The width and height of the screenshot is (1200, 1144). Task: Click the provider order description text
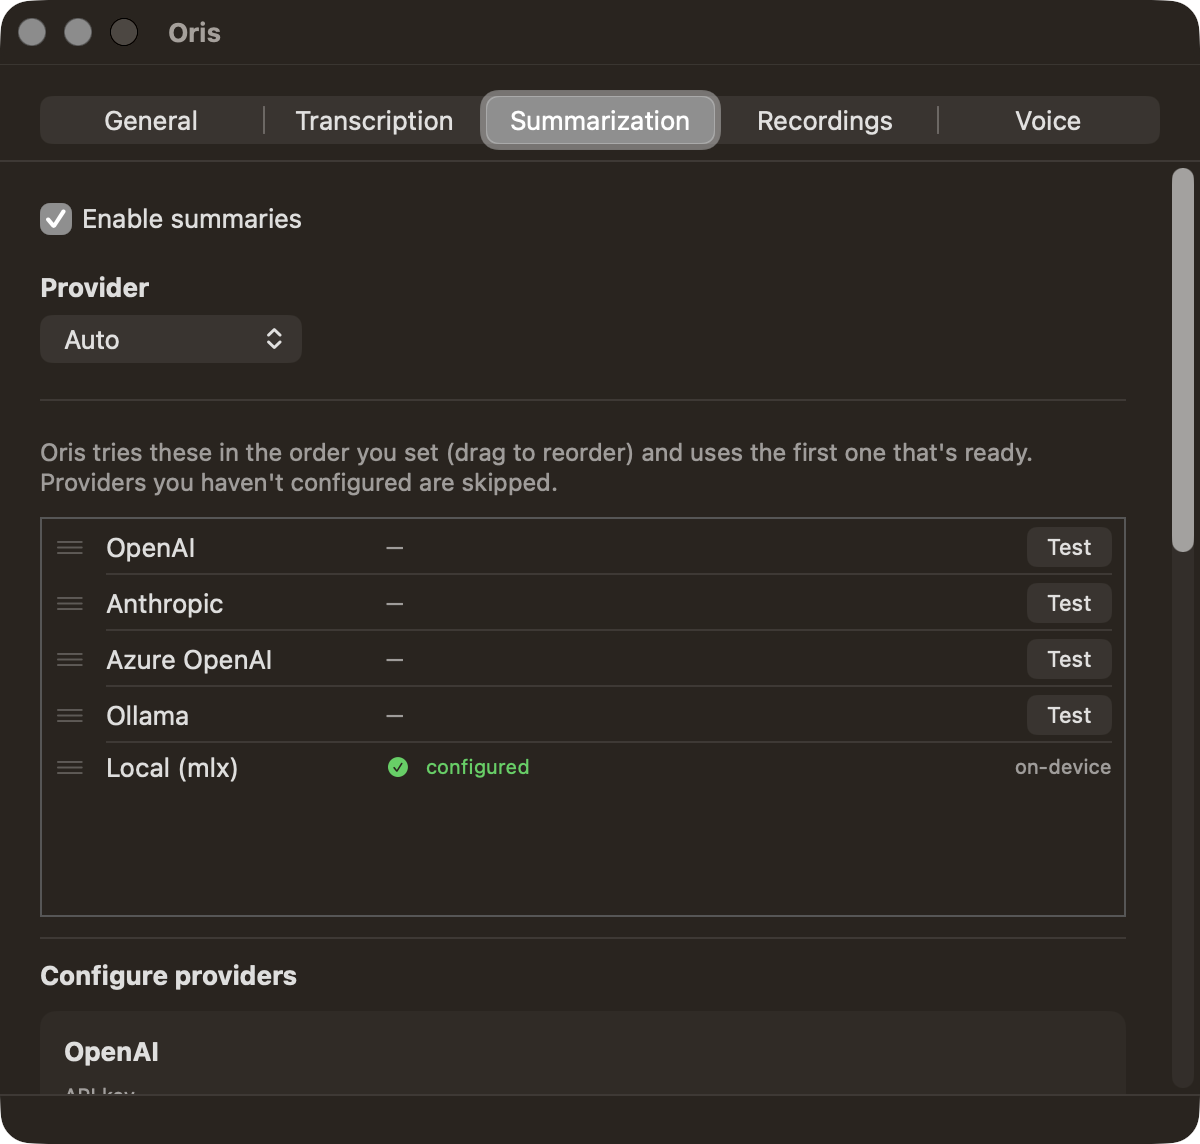[536, 468]
